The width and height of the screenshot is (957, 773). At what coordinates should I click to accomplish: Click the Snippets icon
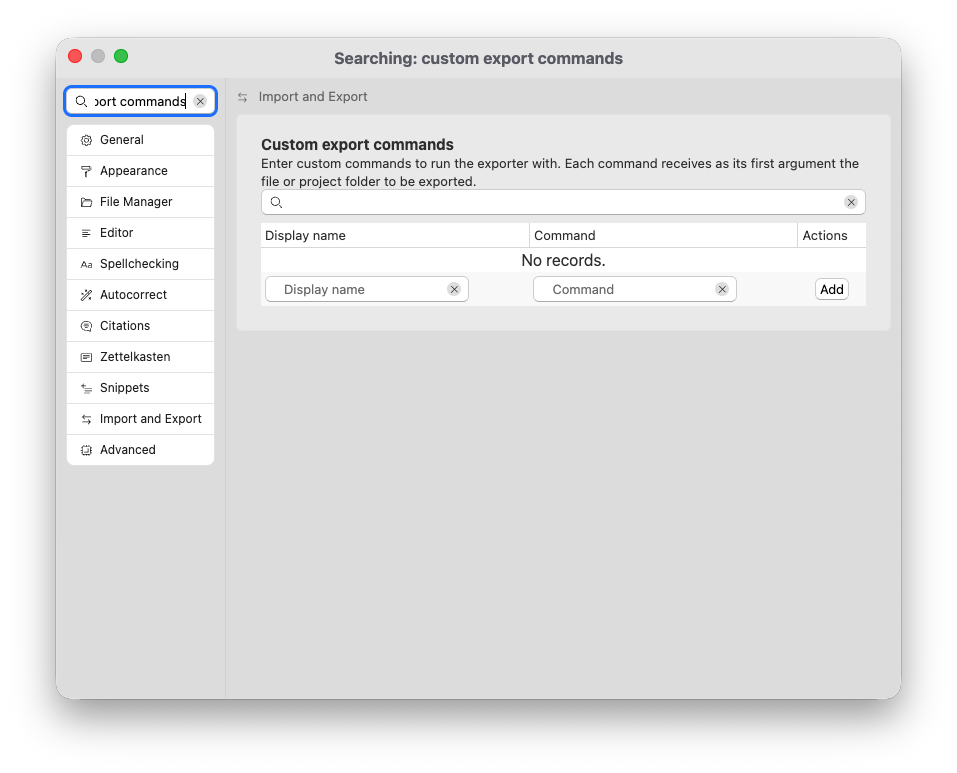86,388
